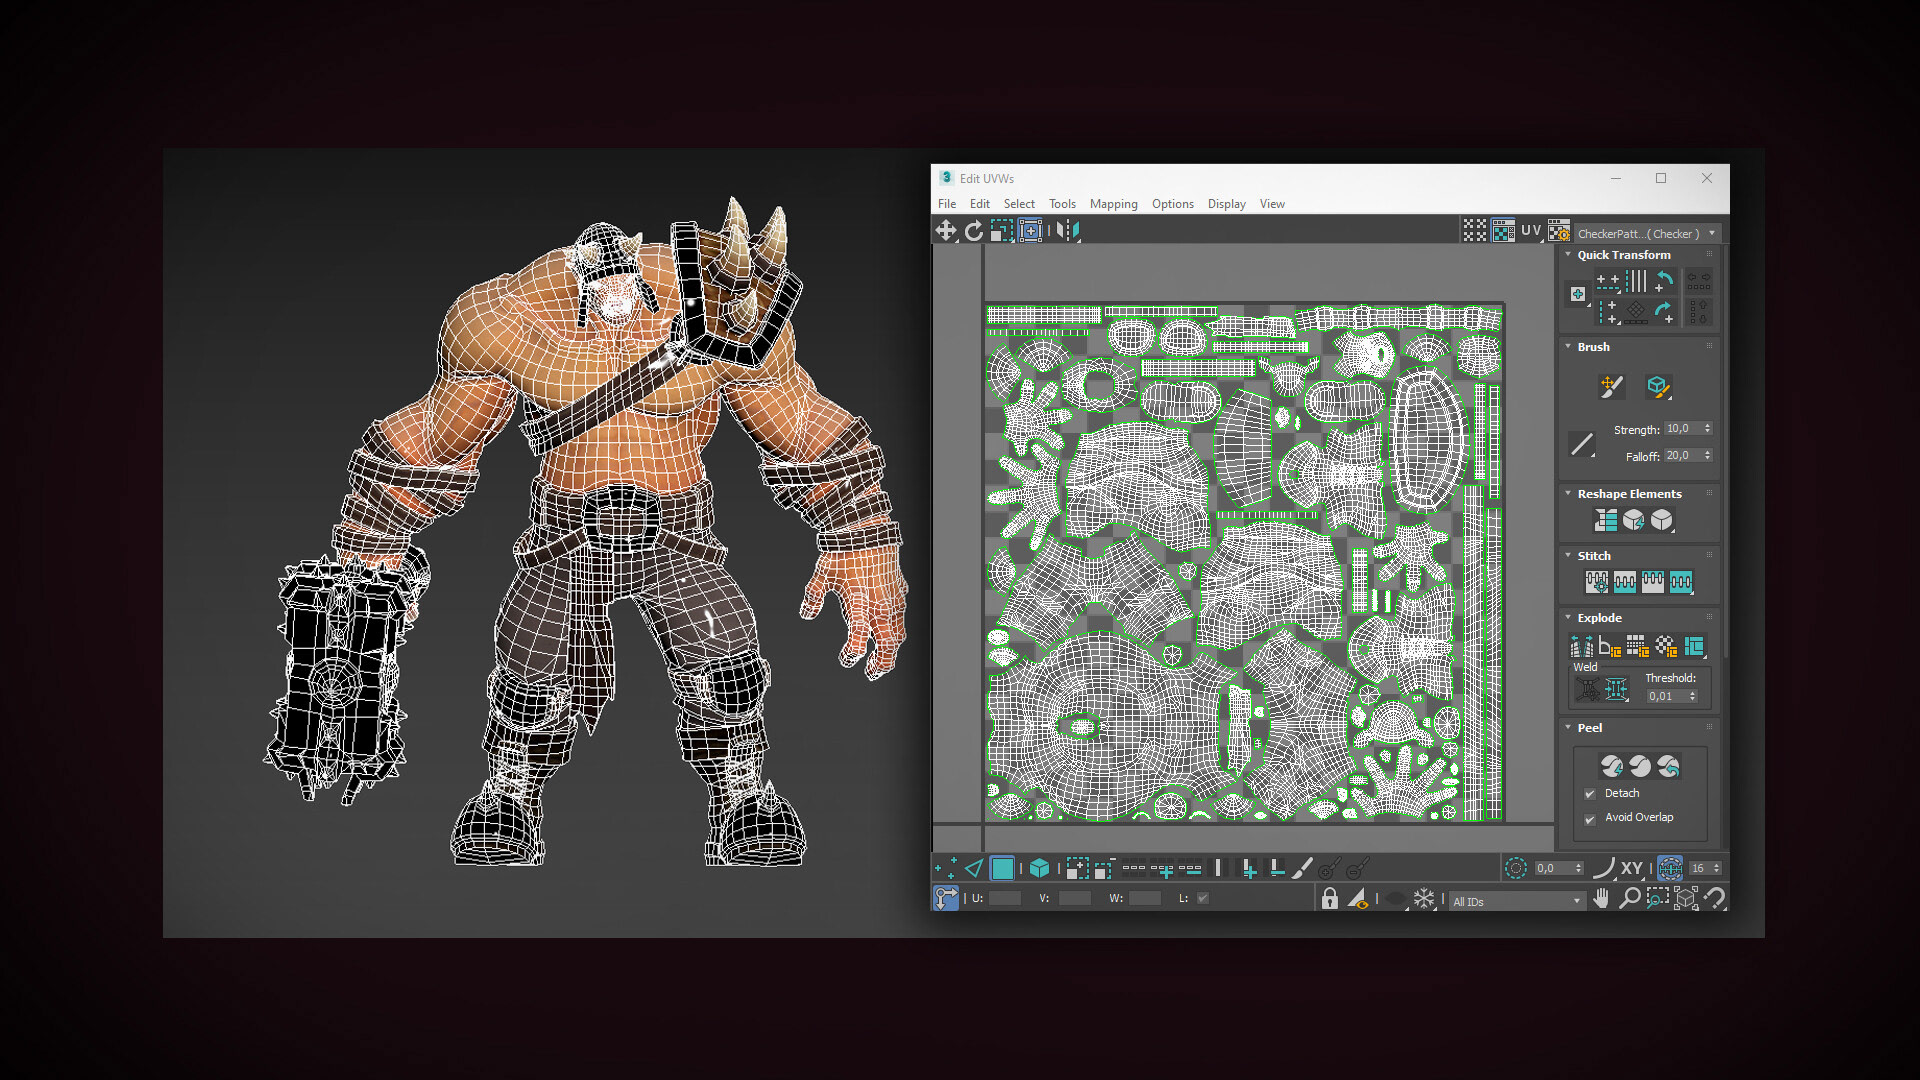Open the Tools menu

click(x=1062, y=204)
